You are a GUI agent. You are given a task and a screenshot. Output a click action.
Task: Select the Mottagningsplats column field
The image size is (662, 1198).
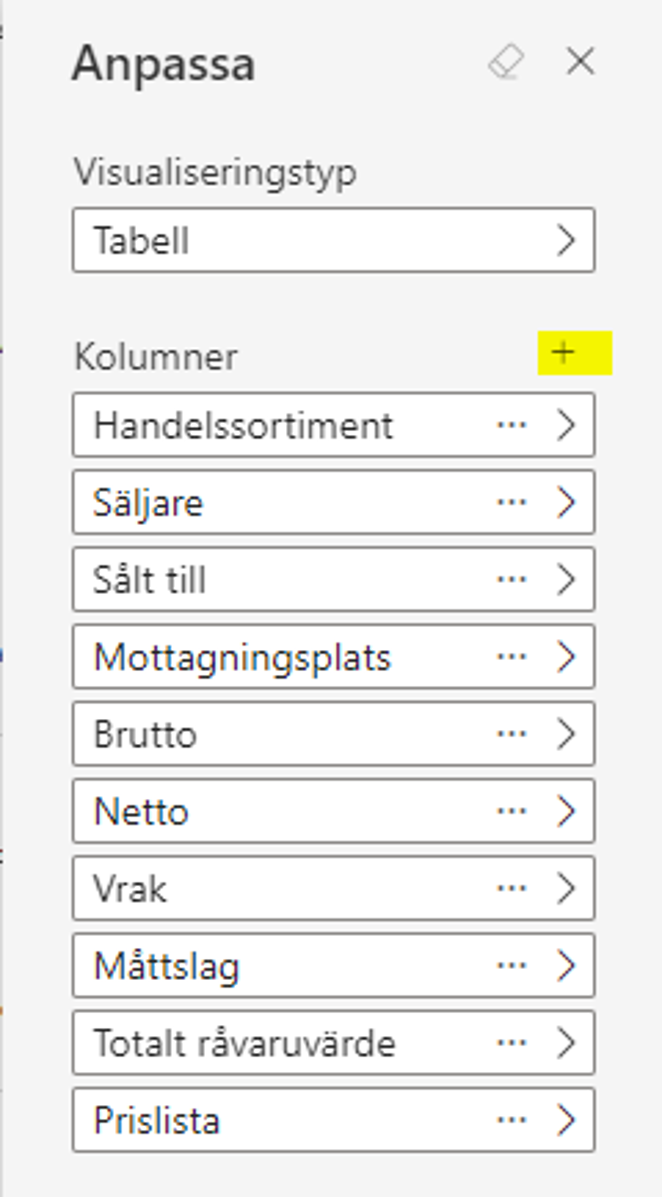pos(333,656)
